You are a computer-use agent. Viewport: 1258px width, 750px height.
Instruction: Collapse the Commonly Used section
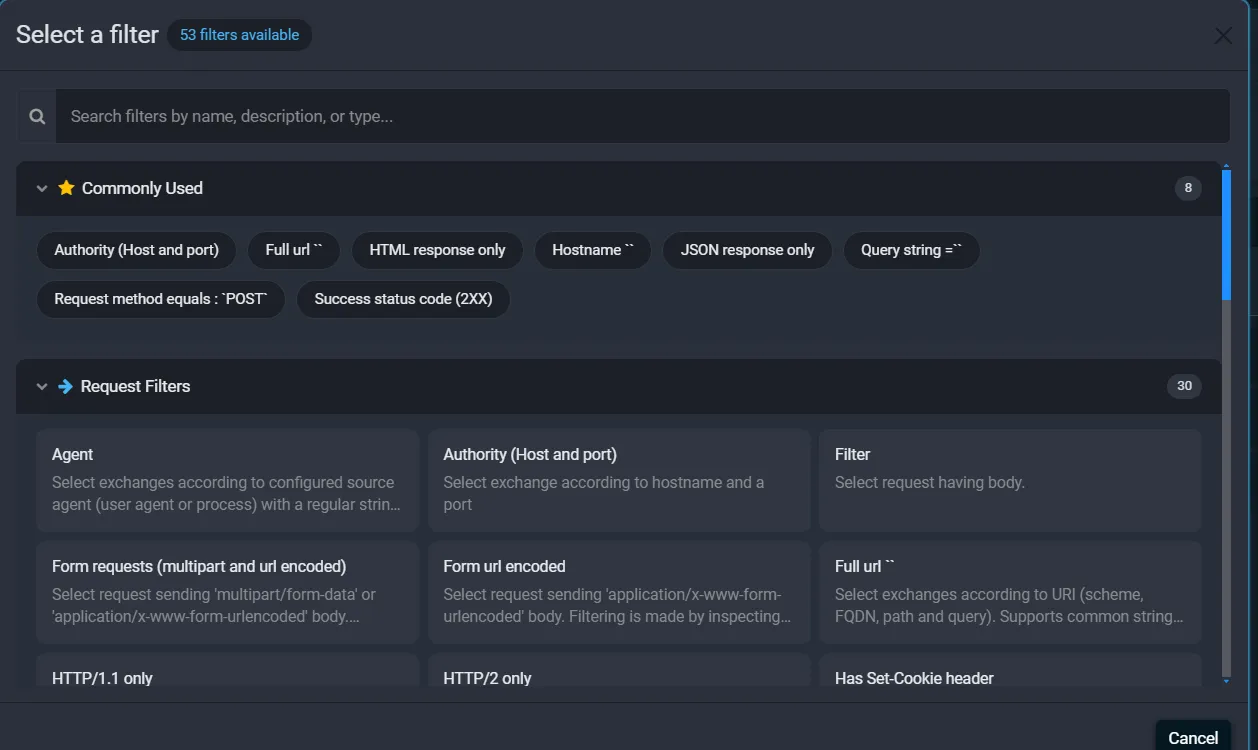coord(42,188)
